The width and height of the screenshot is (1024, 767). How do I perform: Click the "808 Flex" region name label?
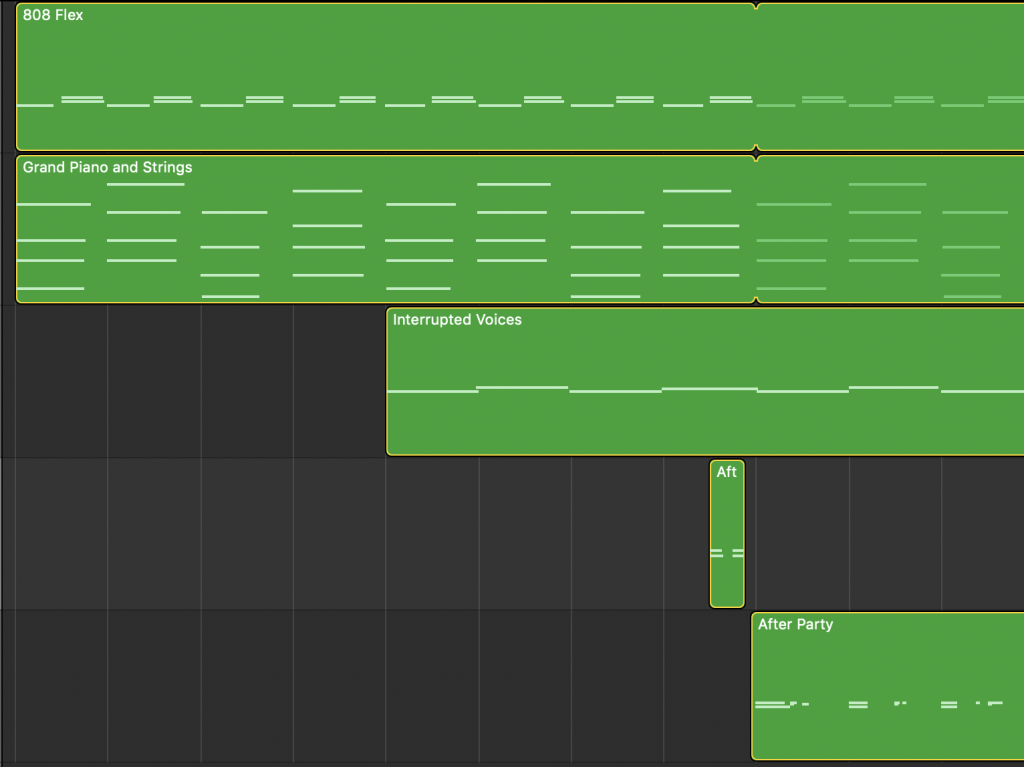click(53, 15)
